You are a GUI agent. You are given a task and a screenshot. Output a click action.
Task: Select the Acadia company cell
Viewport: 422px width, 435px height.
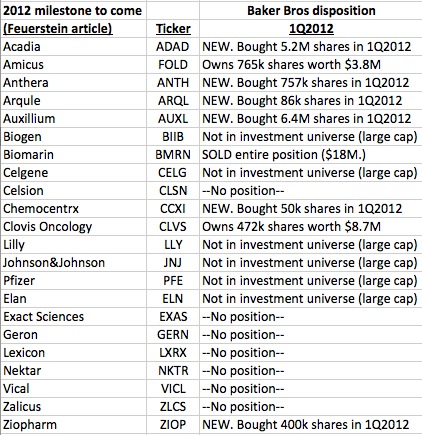pos(73,47)
